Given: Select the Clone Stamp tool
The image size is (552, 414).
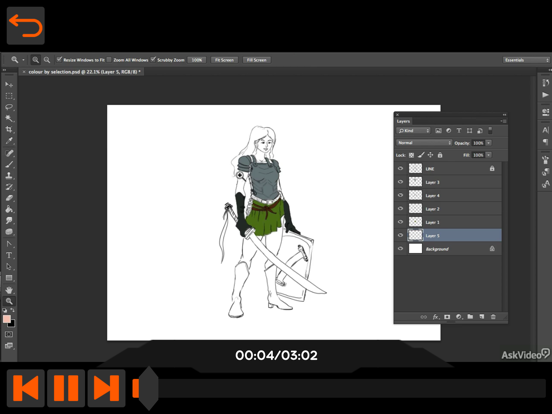Looking at the screenshot, I should (9, 175).
